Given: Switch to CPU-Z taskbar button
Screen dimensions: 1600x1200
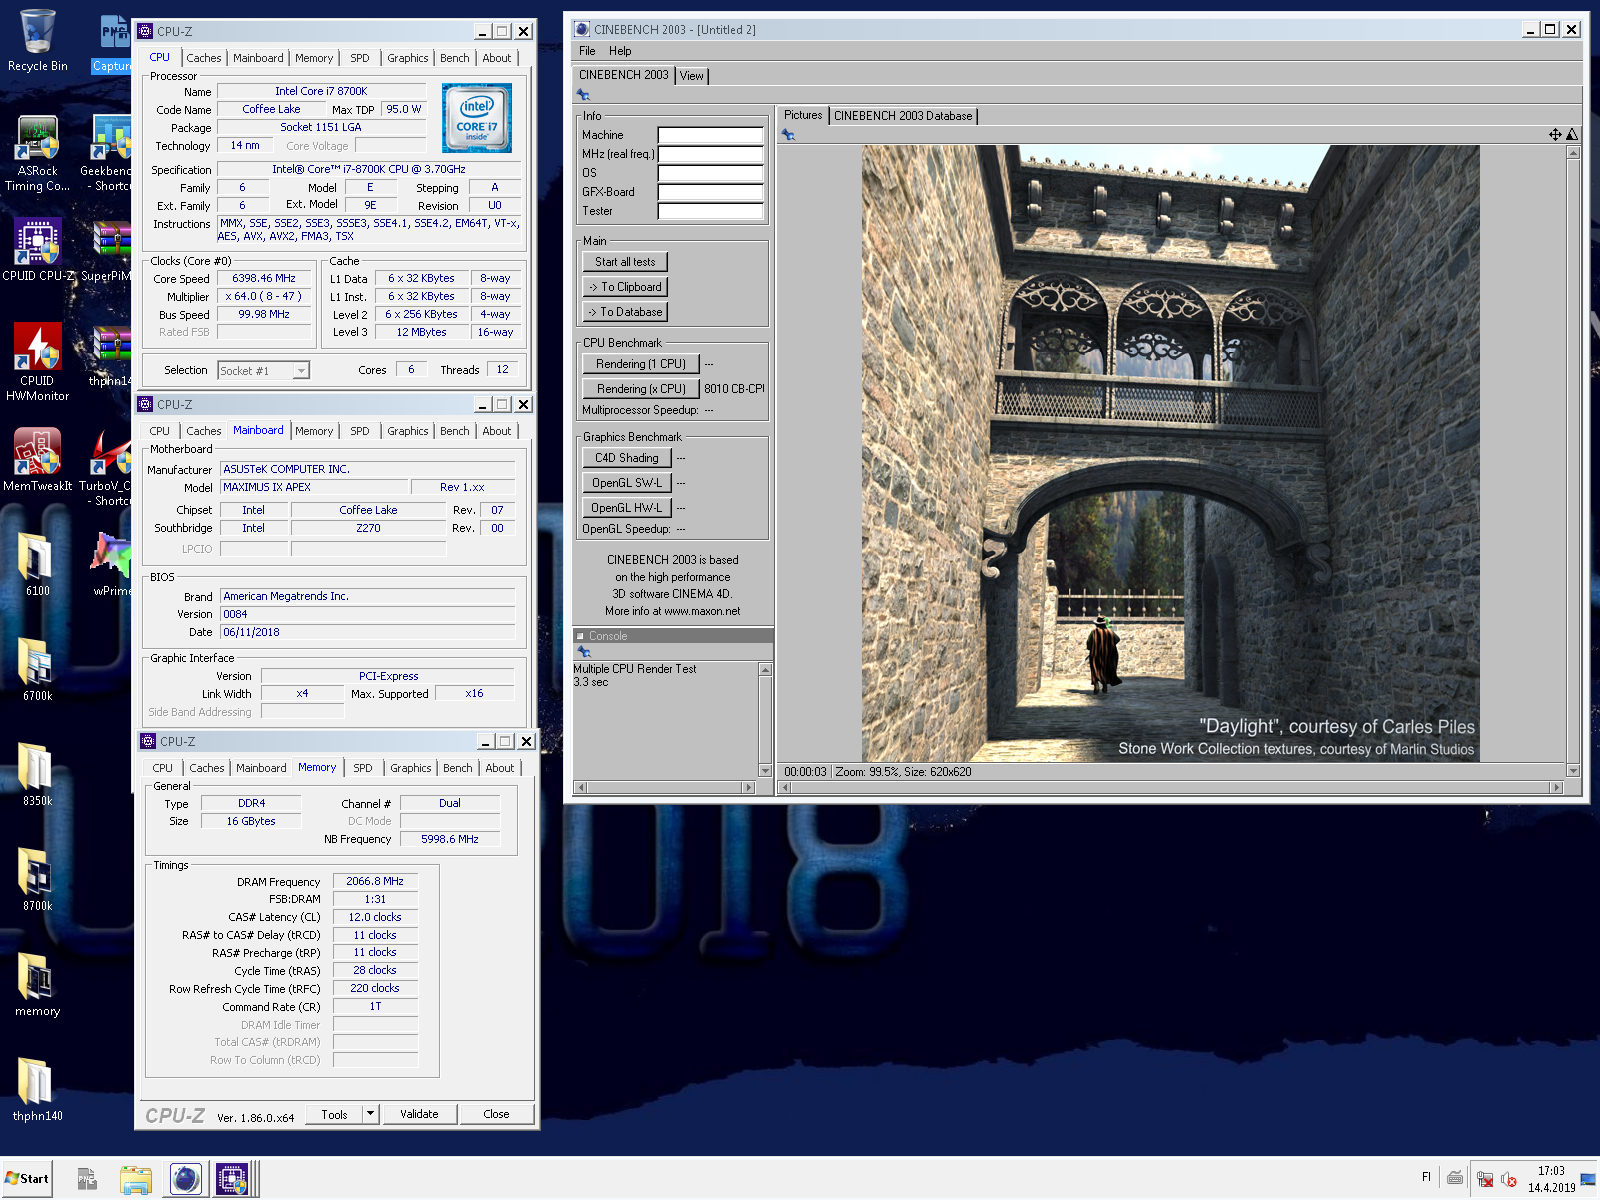Looking at the screenshot, I should tap(231, 1180).
